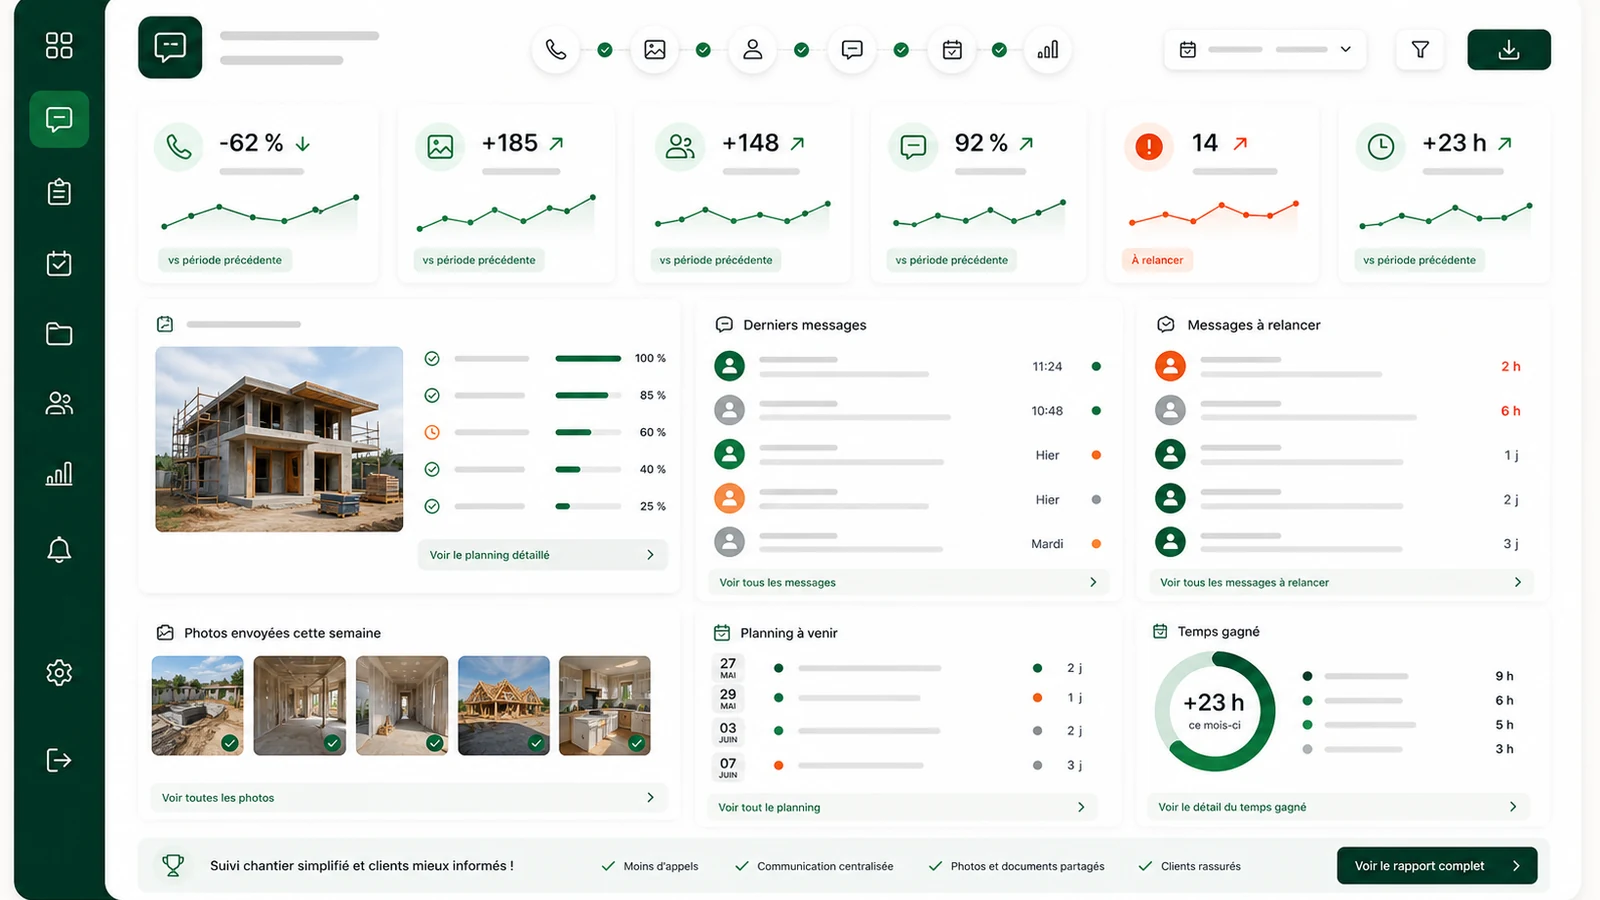This screenshot has height=900, width=1600.
Task: Toggle the check circle on the 40 % row
Action: pos(432,469)
